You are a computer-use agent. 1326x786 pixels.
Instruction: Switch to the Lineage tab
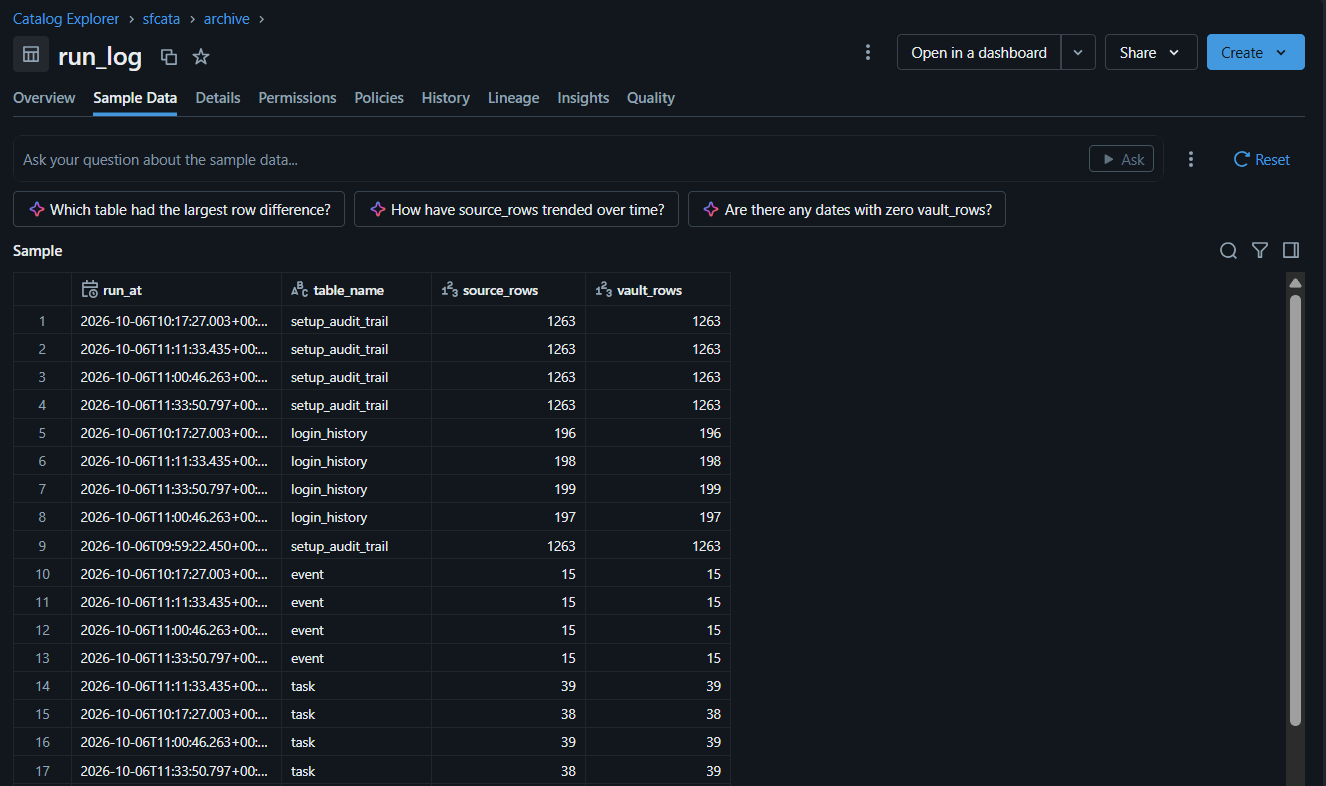pyautogui.click(x=513, y=98)
